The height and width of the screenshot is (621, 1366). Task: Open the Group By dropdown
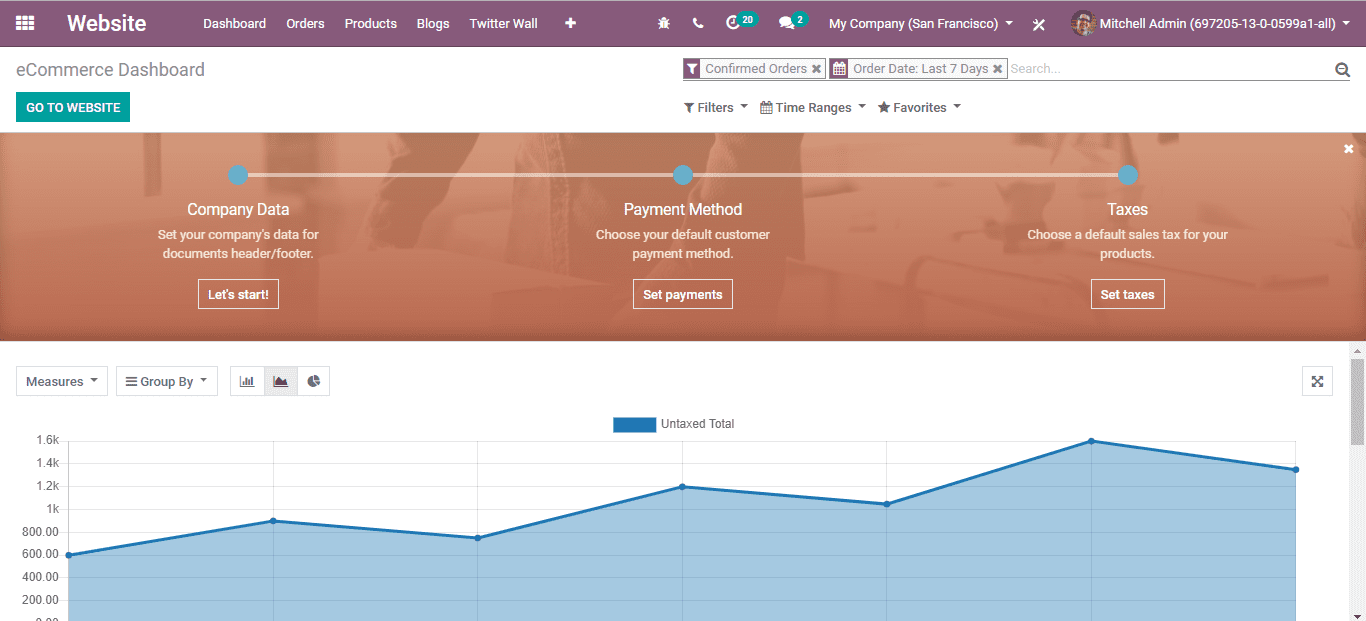pos(167,381)
